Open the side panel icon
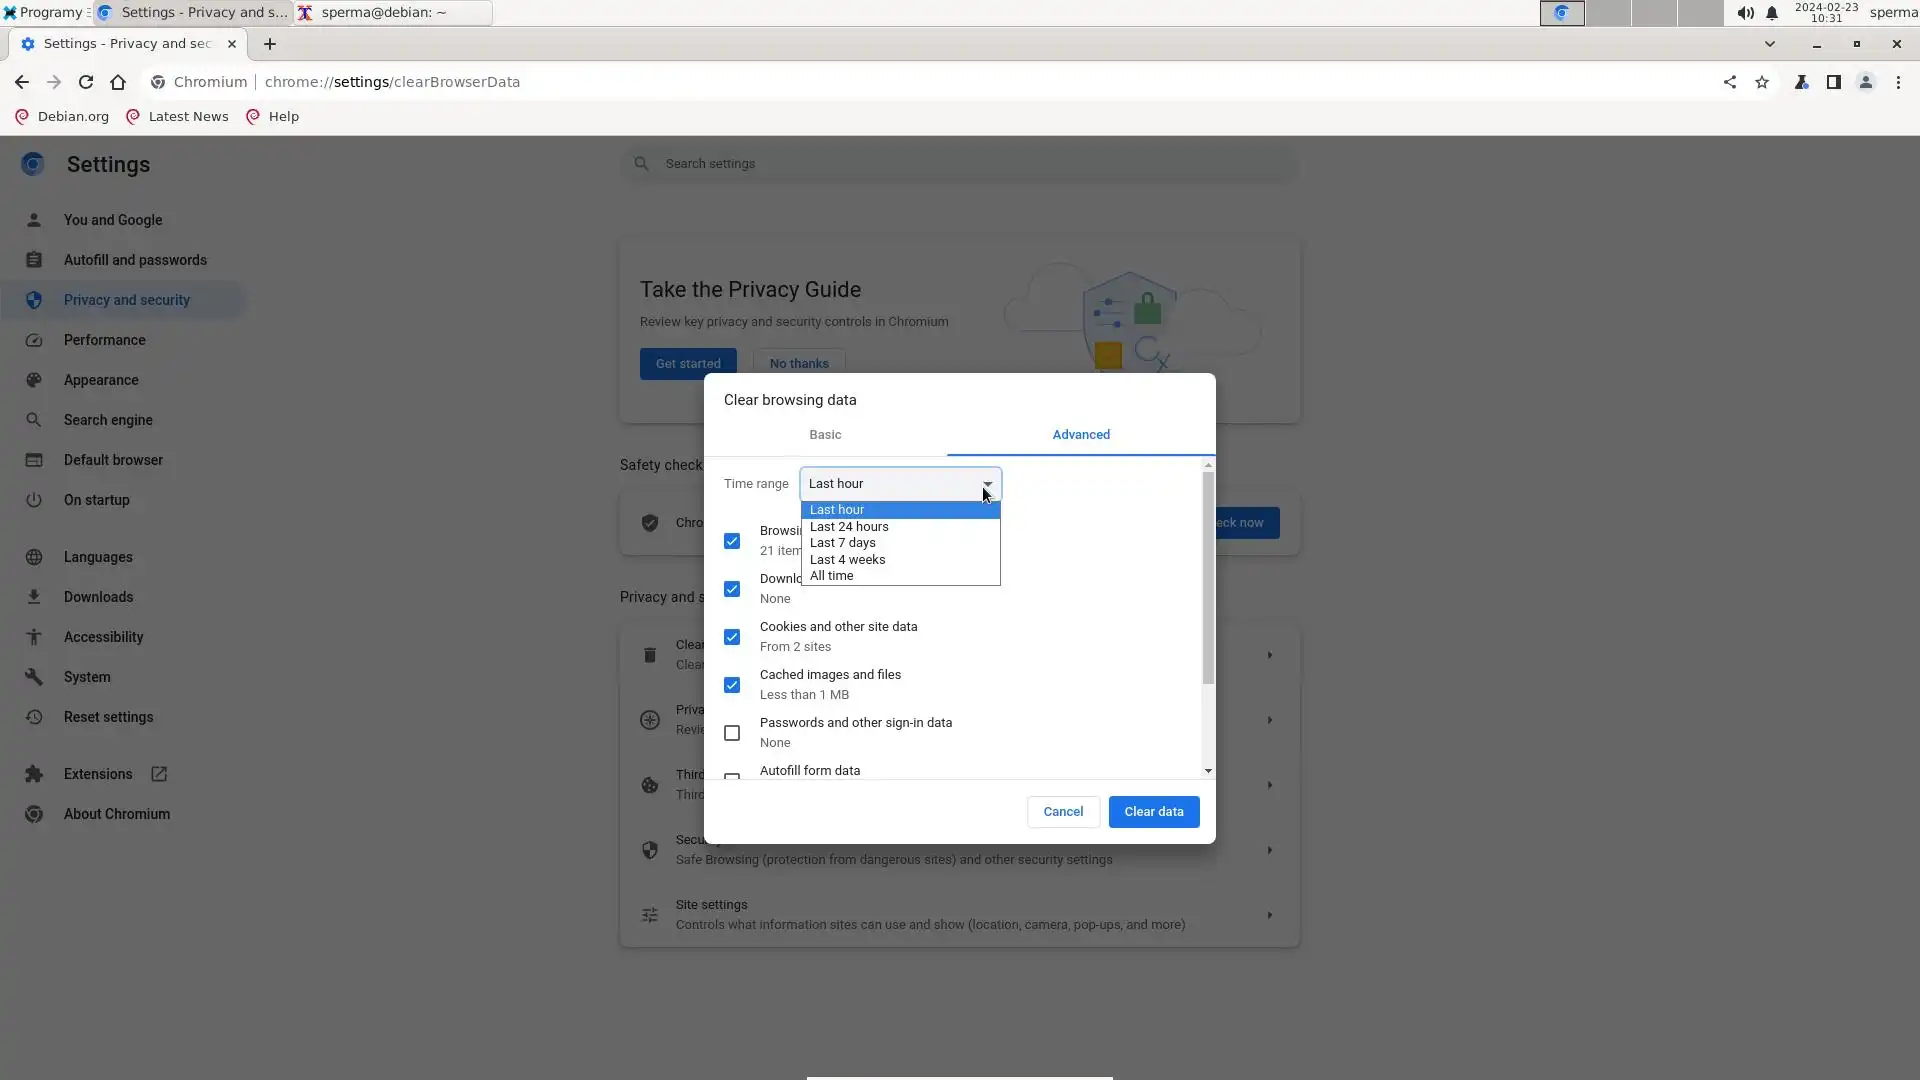This screenshot has width=1920, height=1080. click(x=1833, y=82)
